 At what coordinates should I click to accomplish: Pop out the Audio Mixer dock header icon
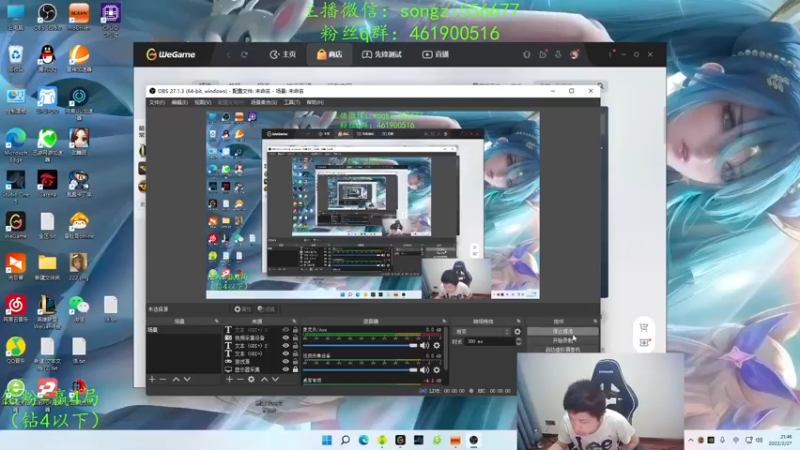444,321
